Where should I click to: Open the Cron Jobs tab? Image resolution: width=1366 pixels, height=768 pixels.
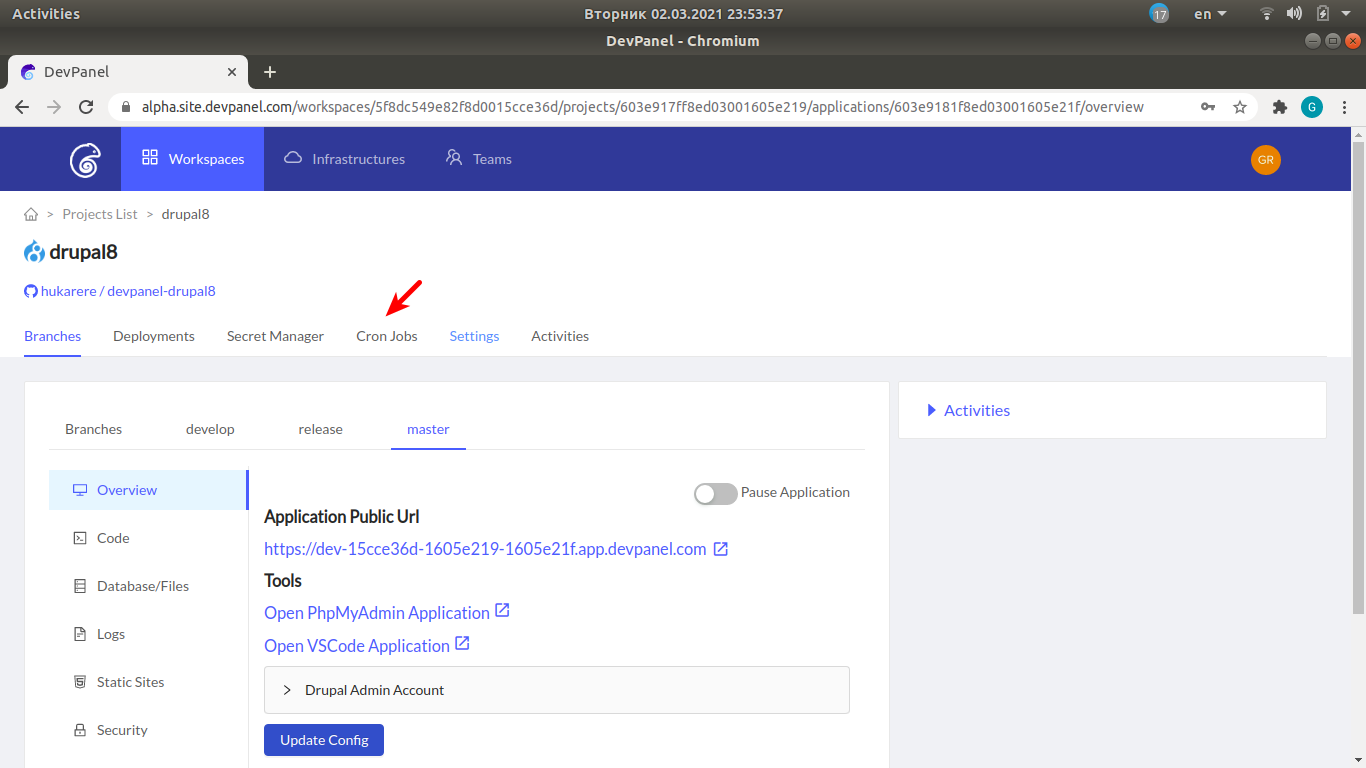click(x=386, y=336)
